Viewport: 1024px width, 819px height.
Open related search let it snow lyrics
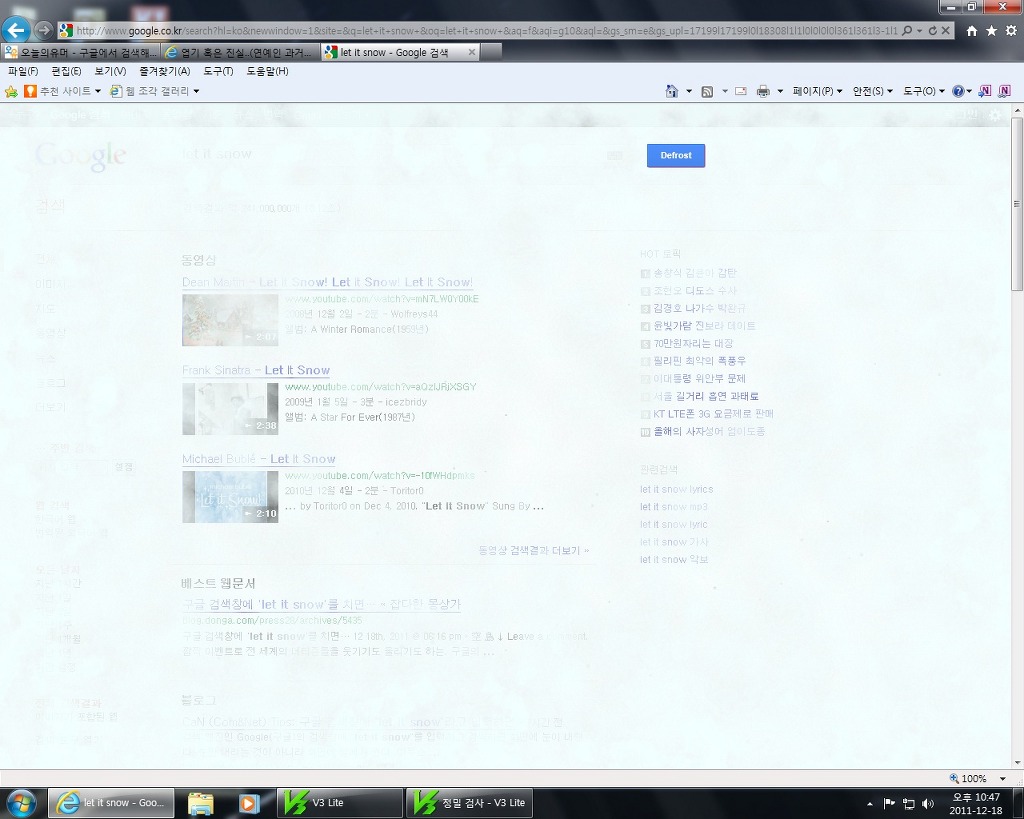tap(677, 489)
